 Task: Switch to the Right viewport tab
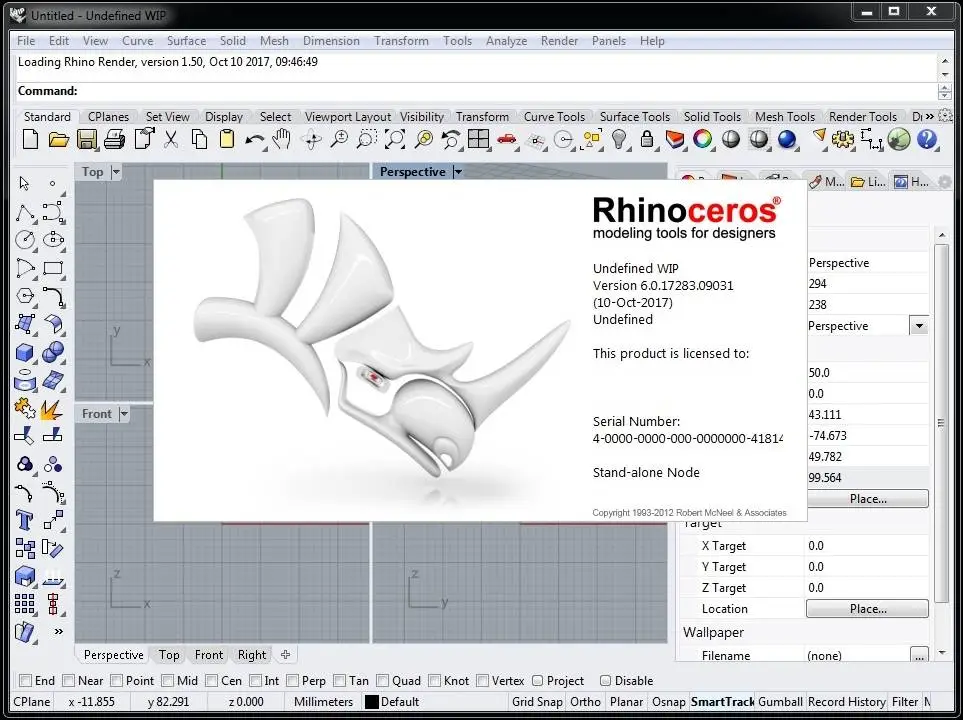coord(252,655)
